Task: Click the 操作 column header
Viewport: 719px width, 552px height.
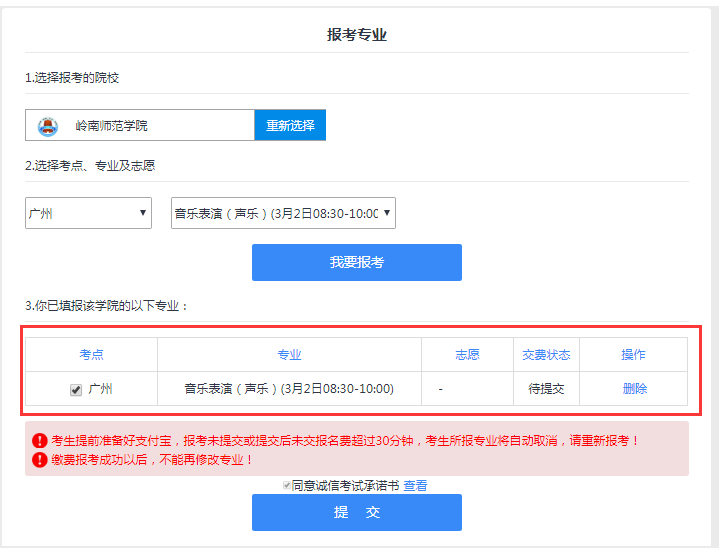Action: (x=633, y=355)
